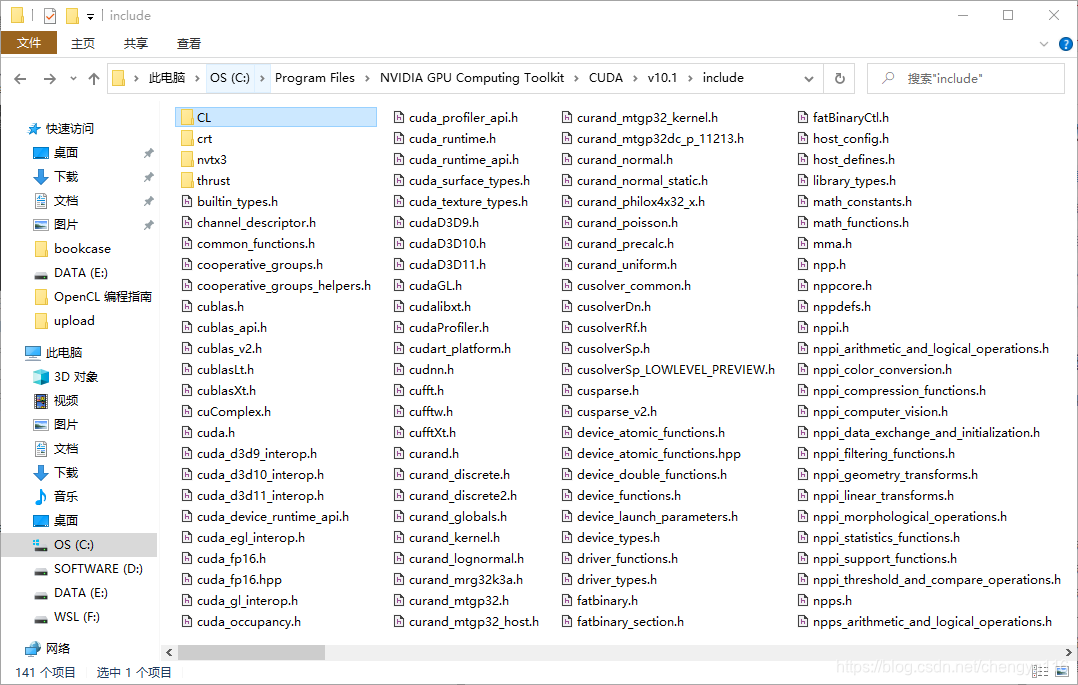Select OS (C:) in navigation pane

coord(79,545)
